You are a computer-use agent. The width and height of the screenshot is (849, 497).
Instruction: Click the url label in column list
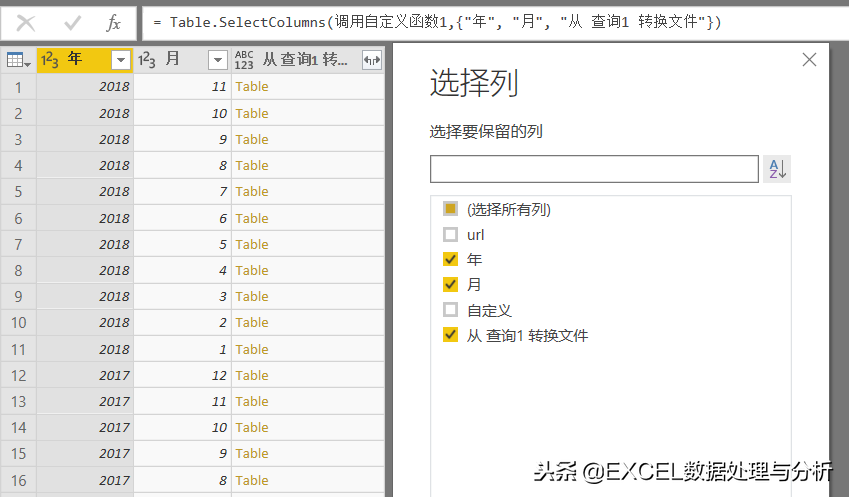tap(475, 235)
